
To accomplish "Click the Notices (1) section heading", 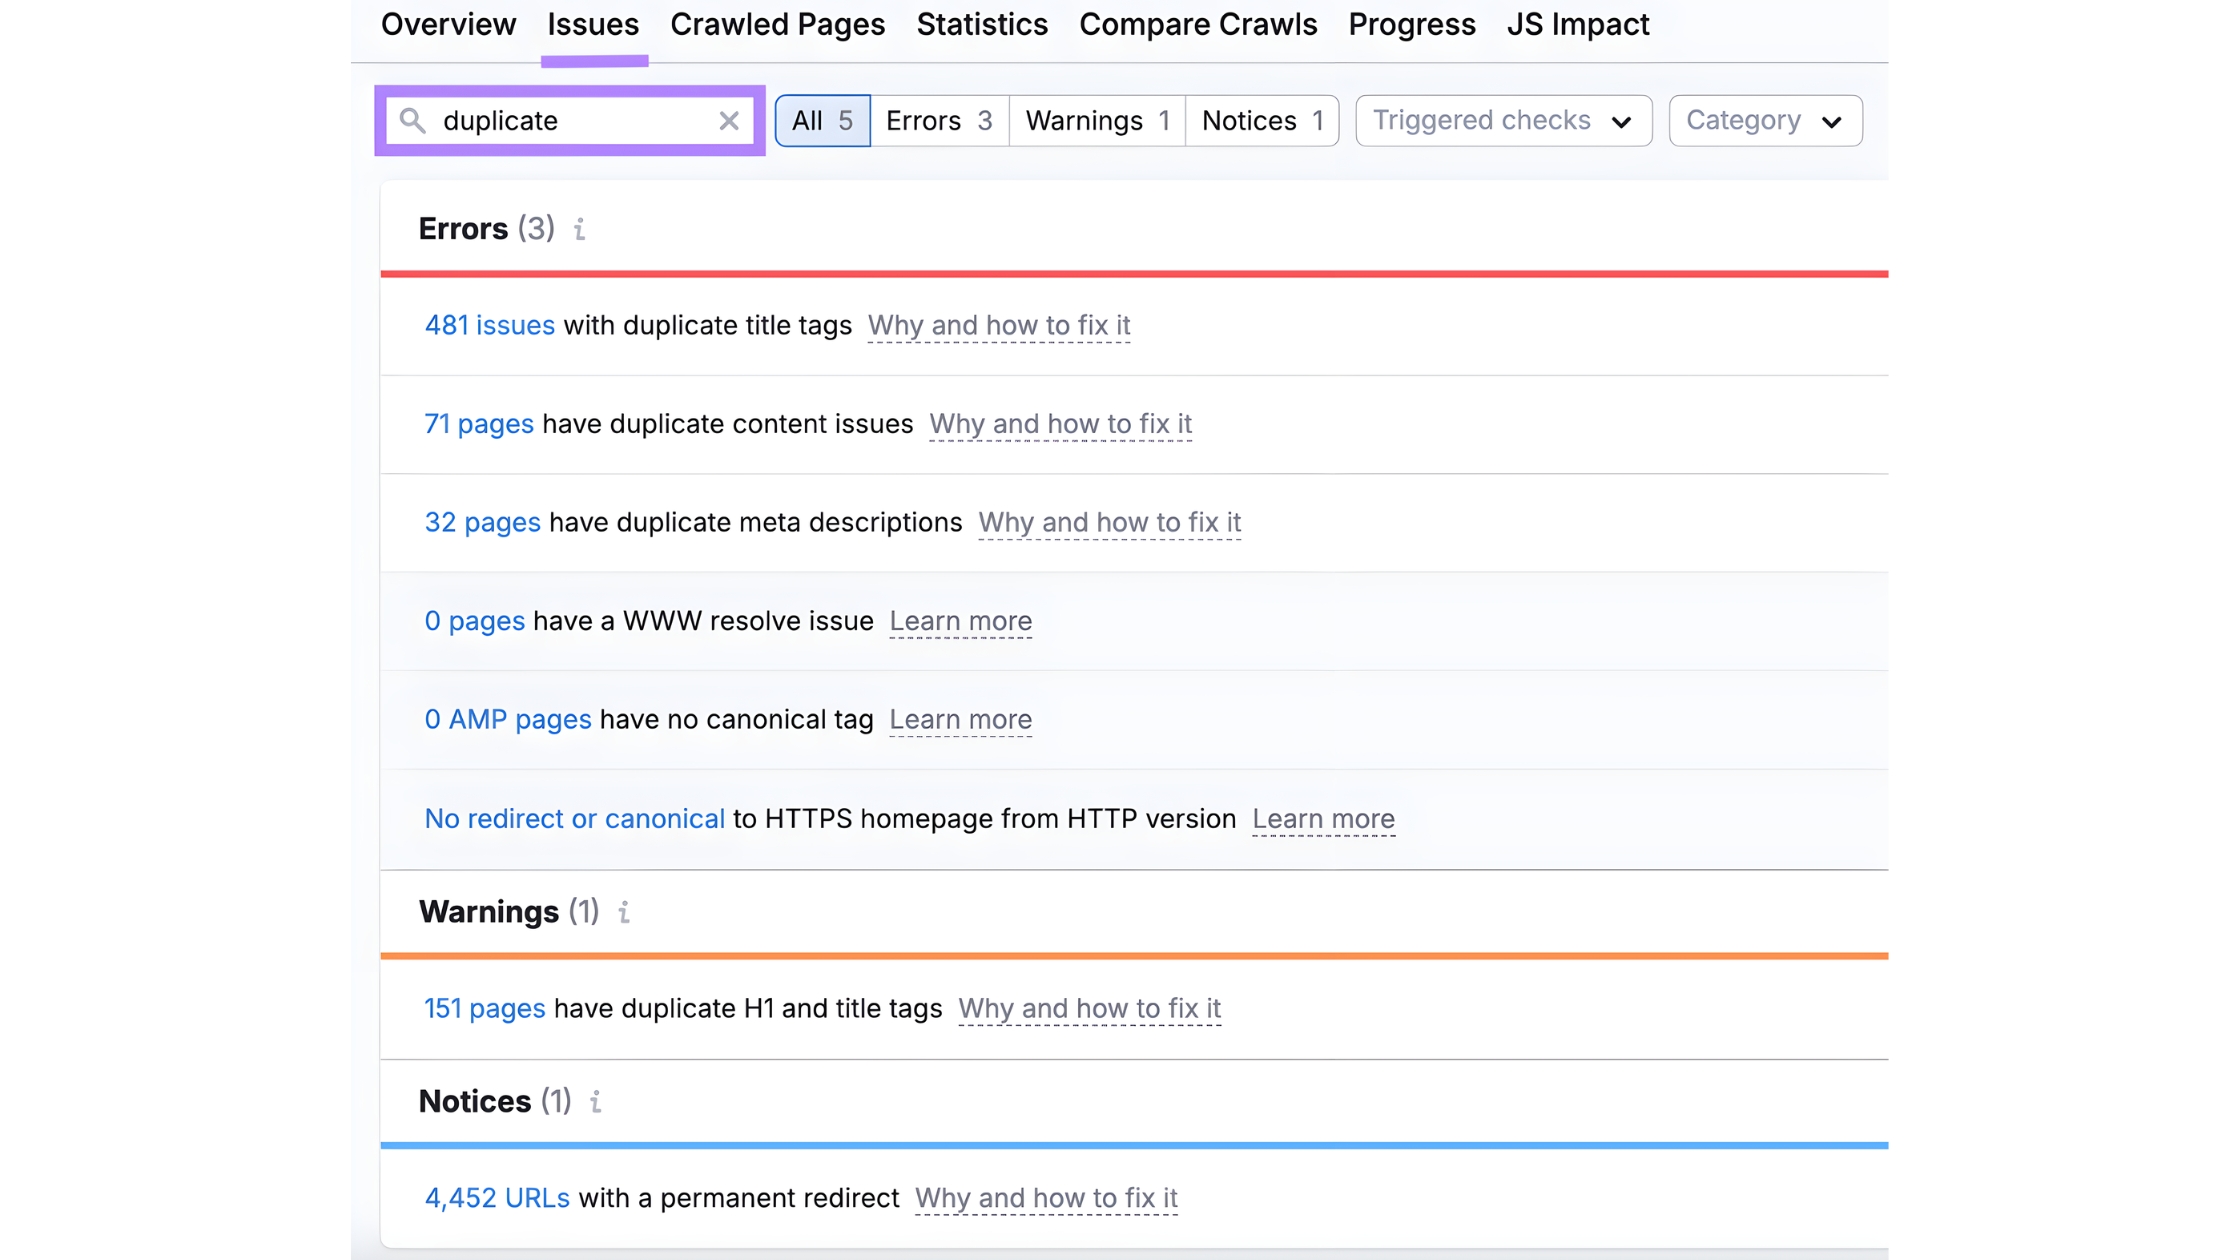I will (494, 1101).
